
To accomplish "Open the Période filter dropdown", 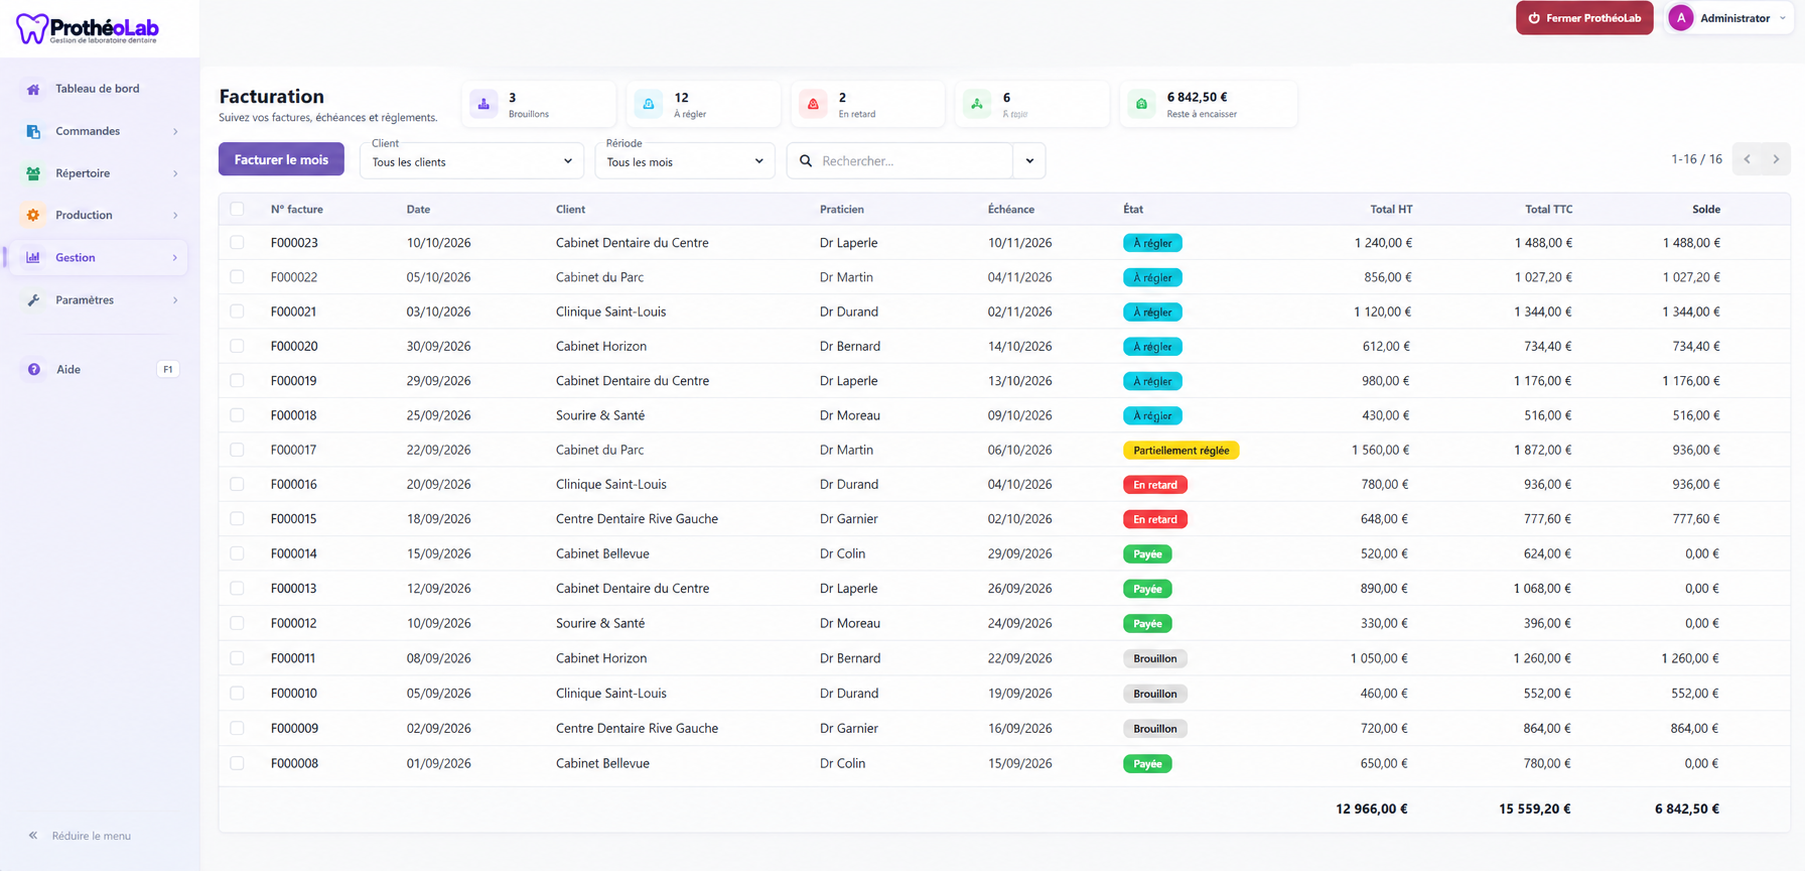I will click(685, 161).
